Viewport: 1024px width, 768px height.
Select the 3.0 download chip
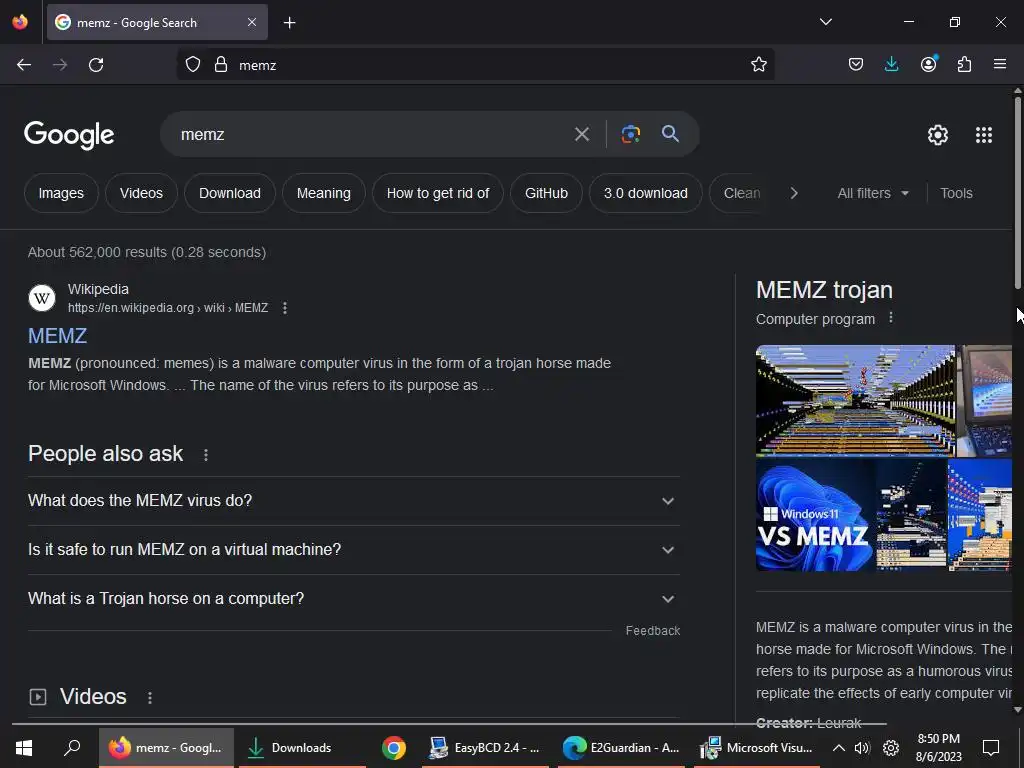645,193
